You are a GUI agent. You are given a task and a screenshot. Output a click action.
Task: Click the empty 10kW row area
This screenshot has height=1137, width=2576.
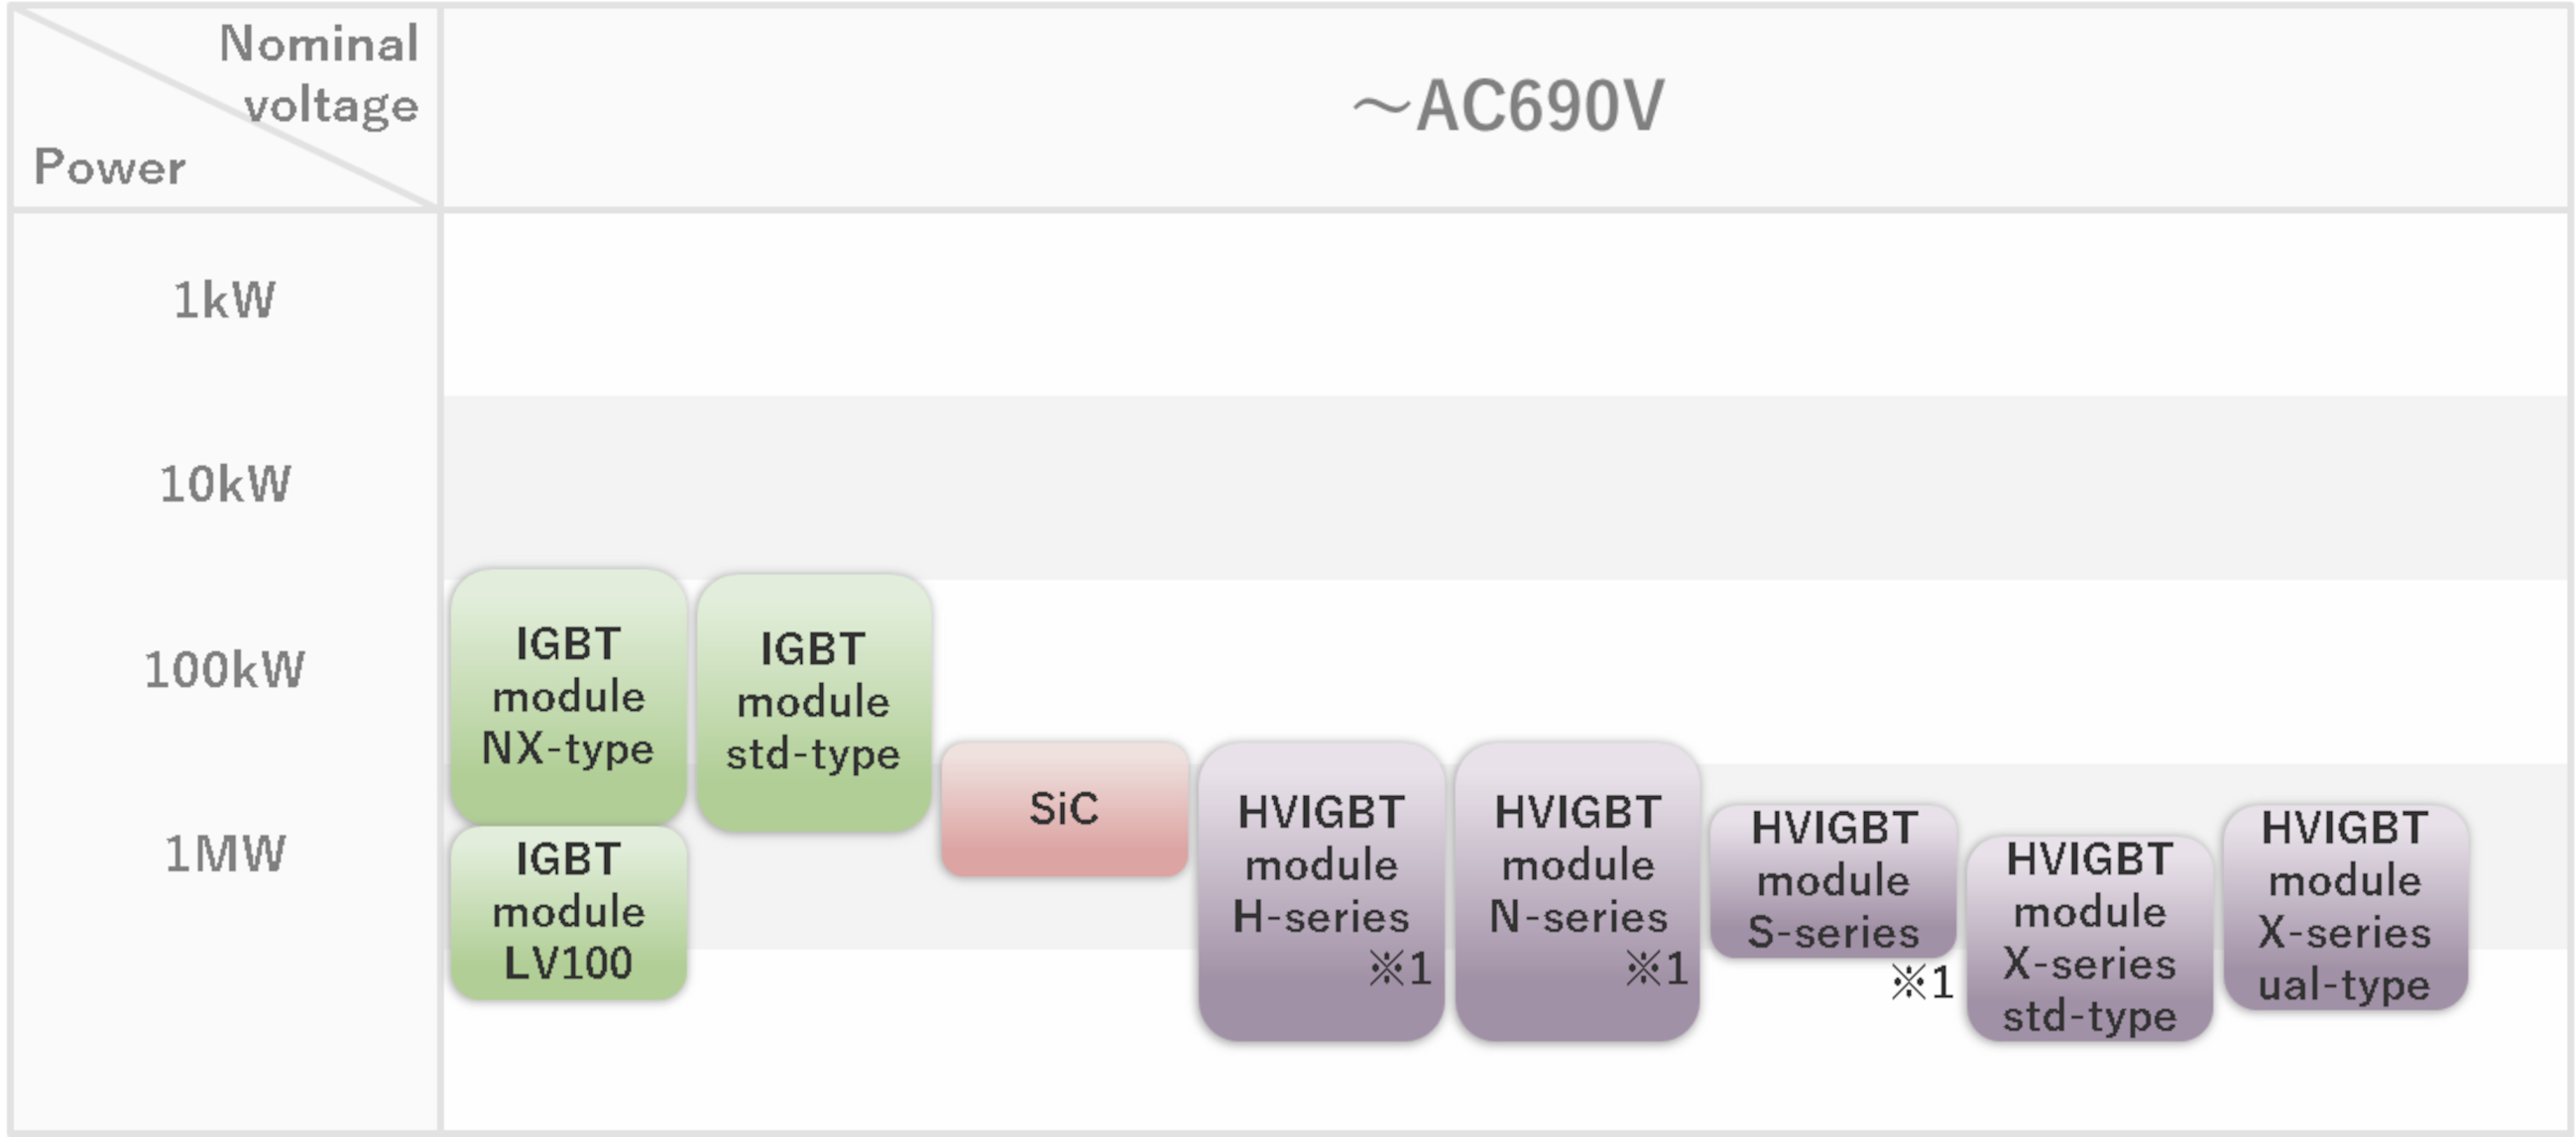pos(1507,487)
